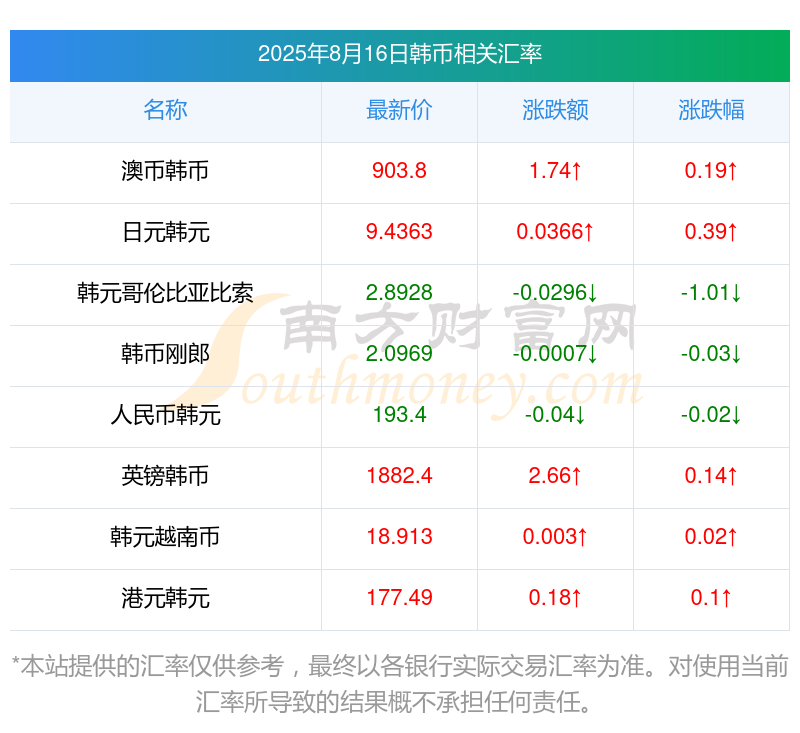Image resolution: width=800 pixels, height=733 pixels.
Task: Select the 韩币刚郎 row name
Action: (165, 354)
